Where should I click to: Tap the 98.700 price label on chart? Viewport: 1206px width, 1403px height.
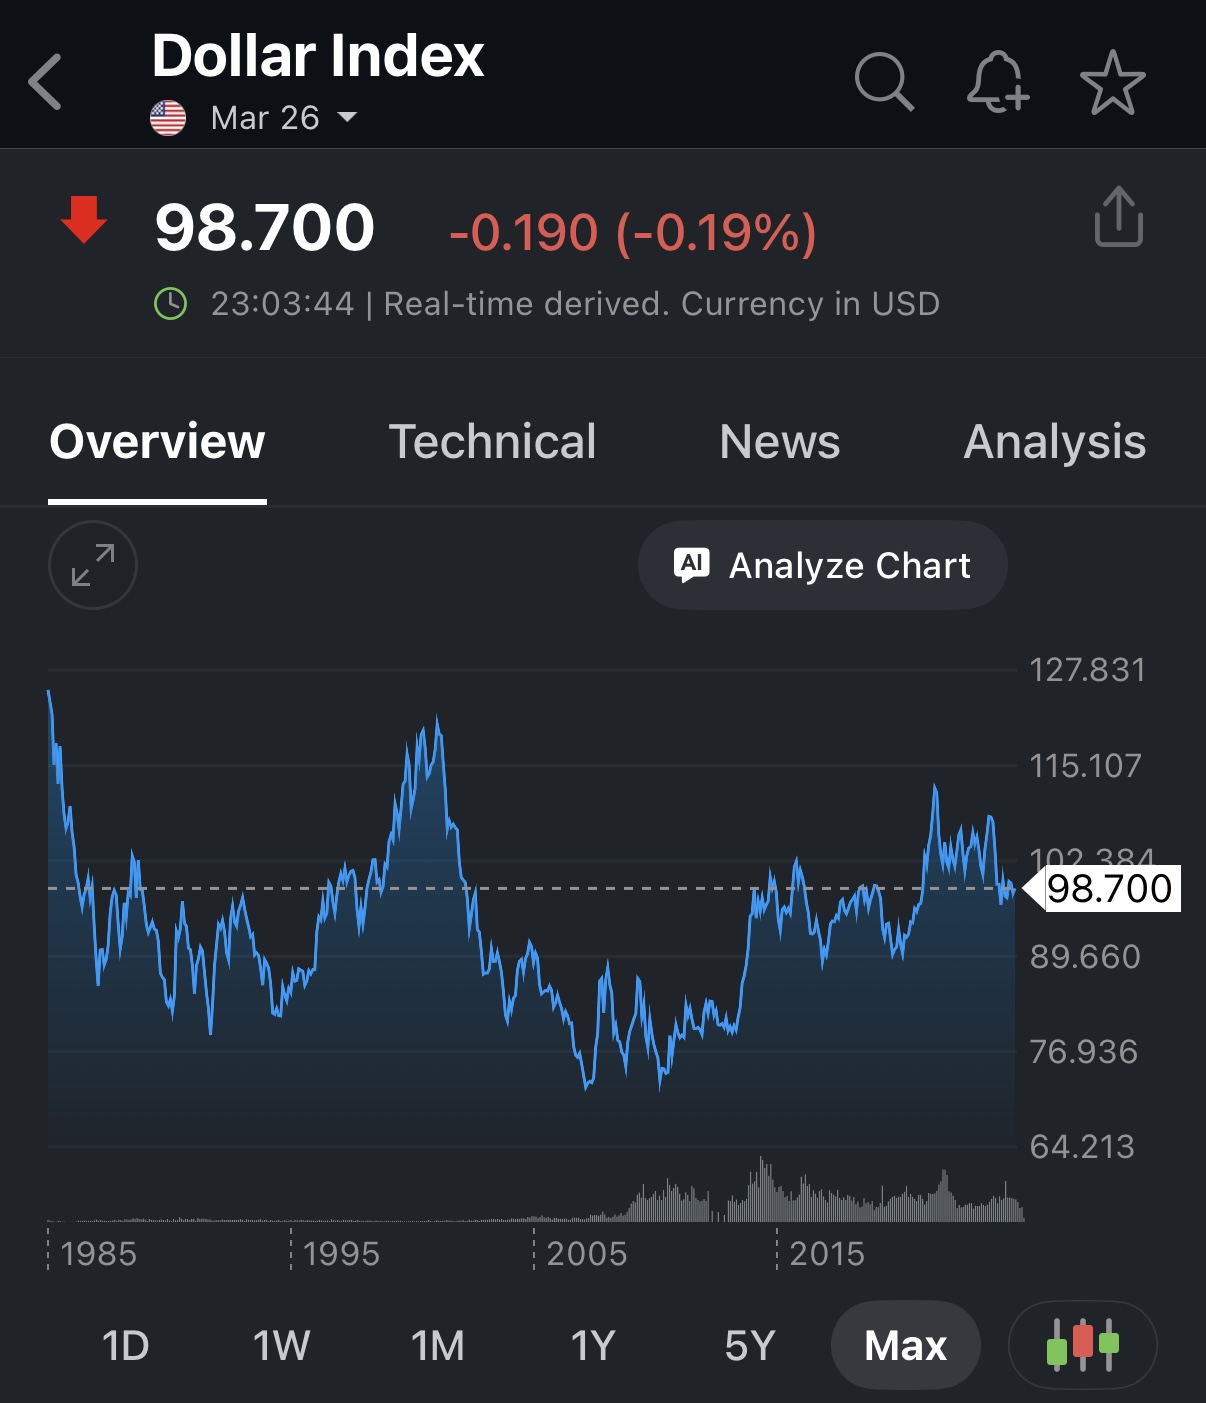1108,889
